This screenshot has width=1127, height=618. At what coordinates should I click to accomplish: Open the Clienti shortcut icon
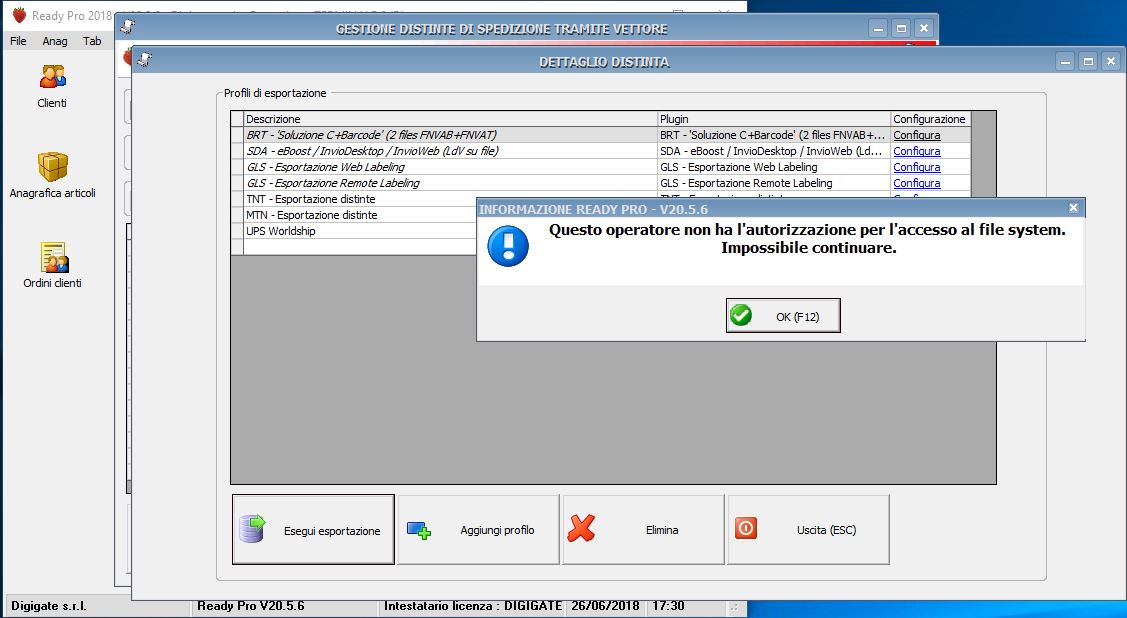(x=52, y=77)
